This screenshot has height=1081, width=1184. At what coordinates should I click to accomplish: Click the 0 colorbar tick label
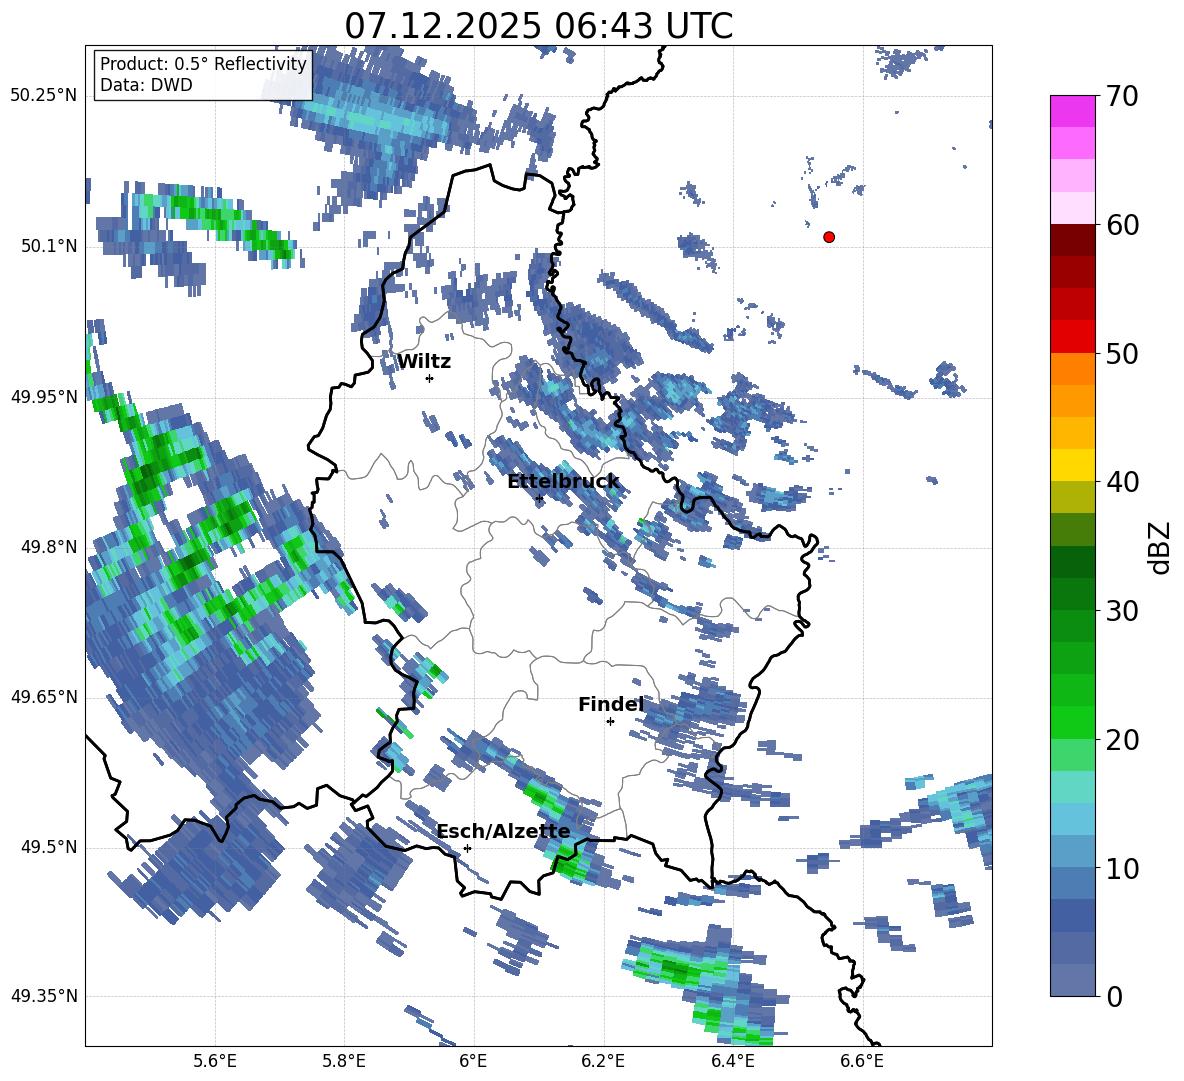1114,997
